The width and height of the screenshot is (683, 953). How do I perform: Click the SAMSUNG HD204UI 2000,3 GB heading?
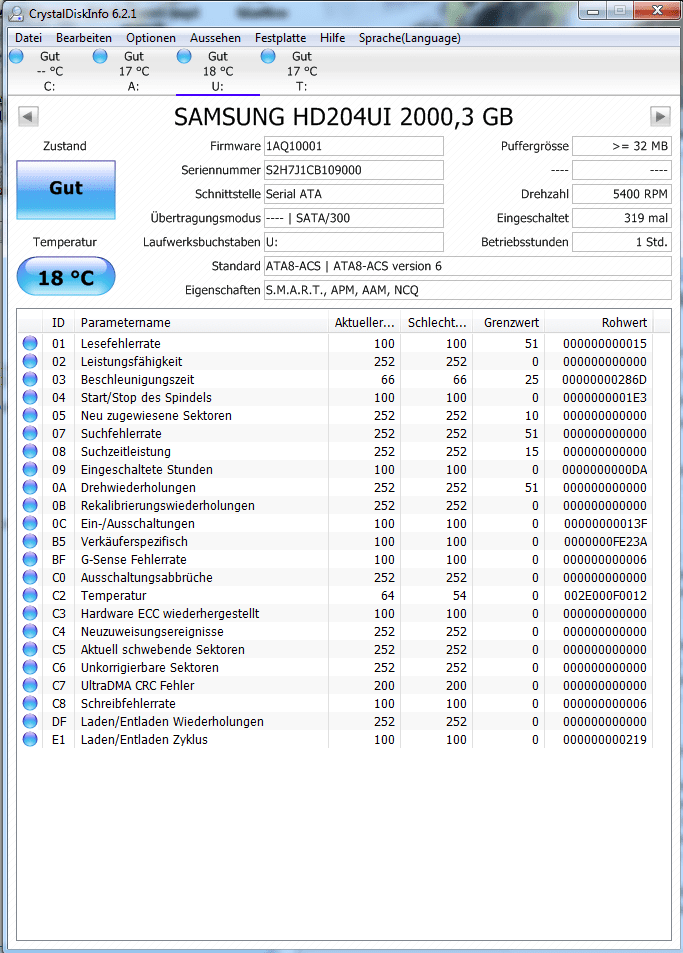(344, 117)
